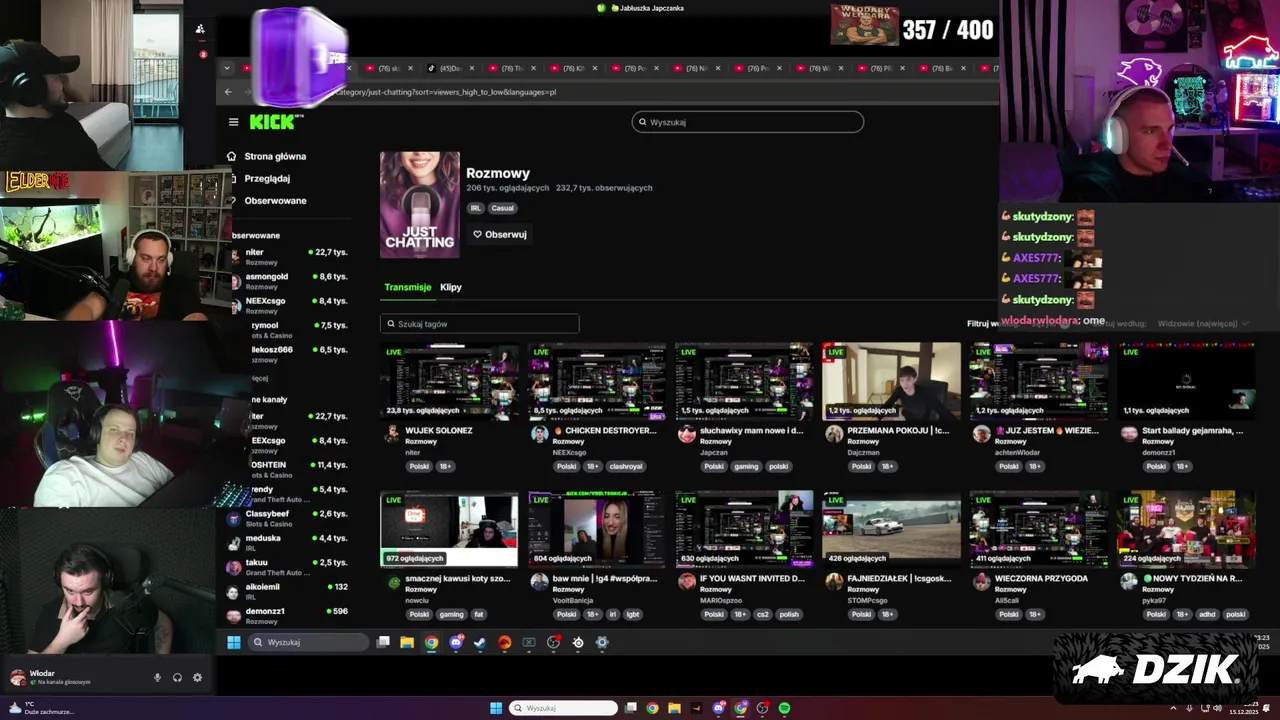1280x720 pixels.
Task: Open the baw mnie stream thumbnail
Action: tap(597, 529)
